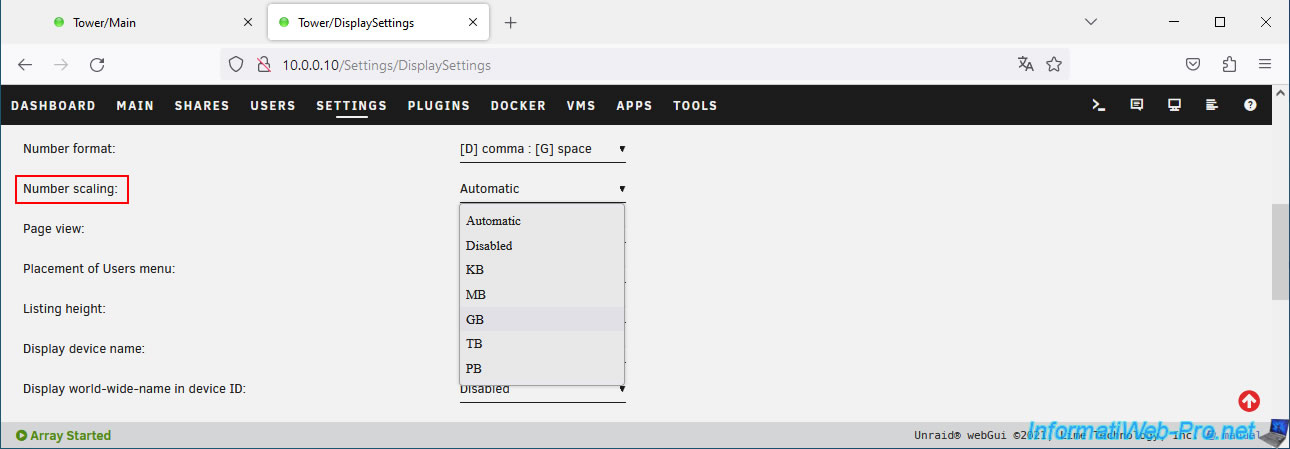Click the red back-to-top arrow
1290x449 pixels.
pos(1249,401)
